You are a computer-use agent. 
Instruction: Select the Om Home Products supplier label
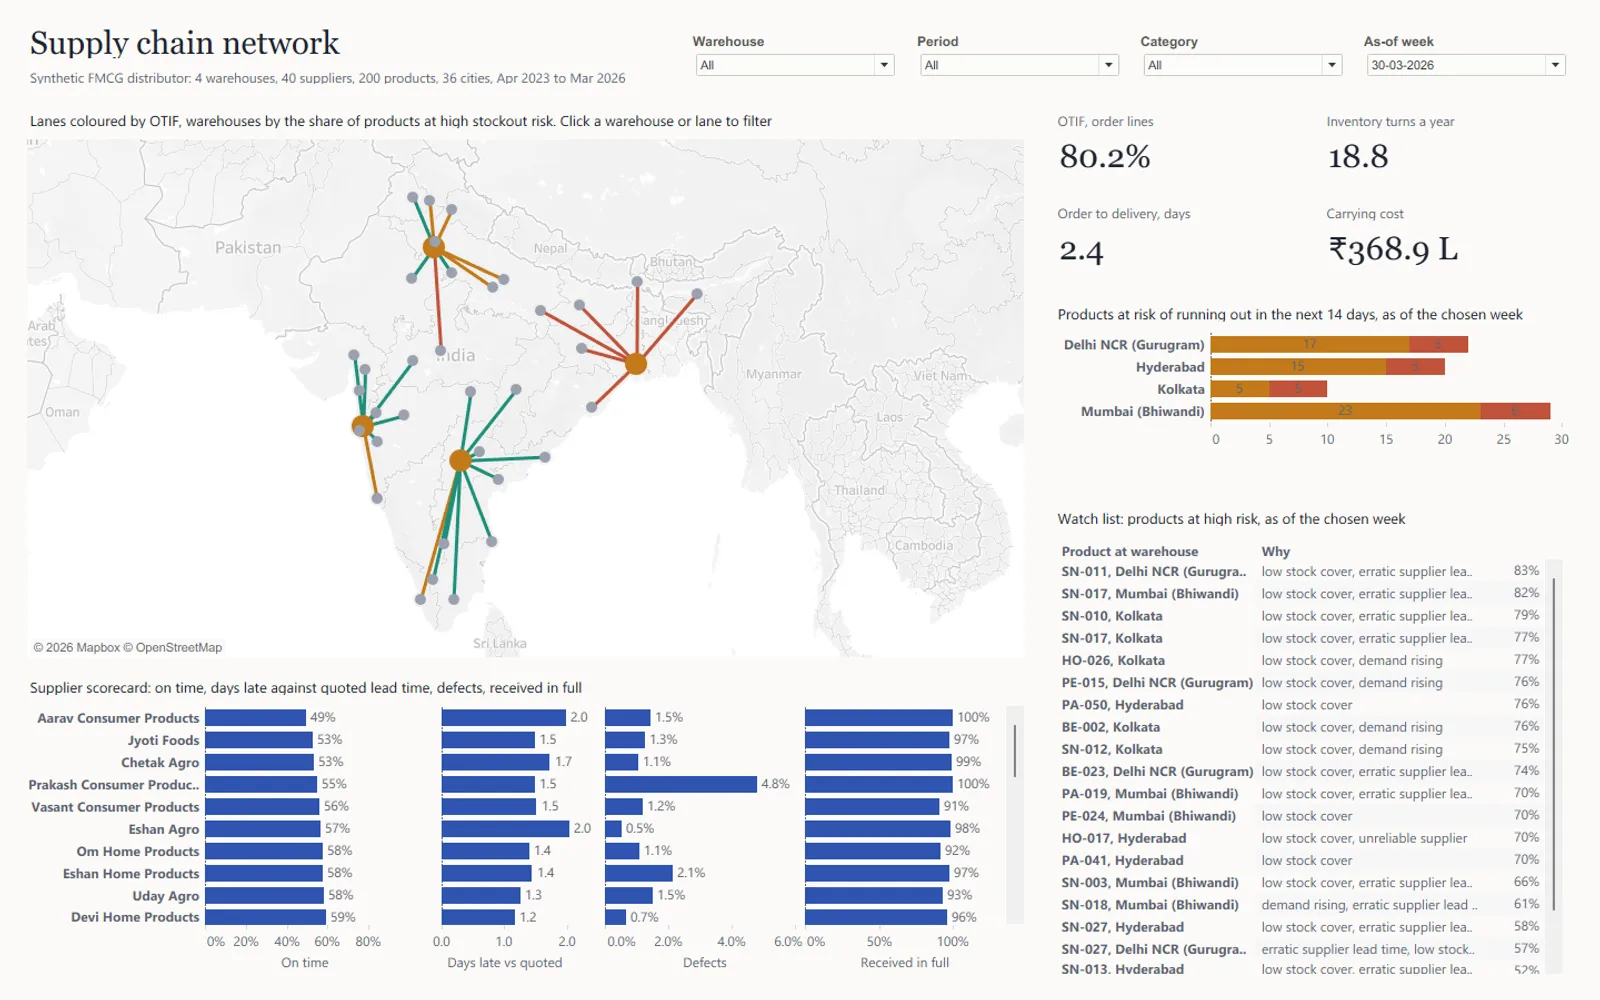click(x=138, y=851)
